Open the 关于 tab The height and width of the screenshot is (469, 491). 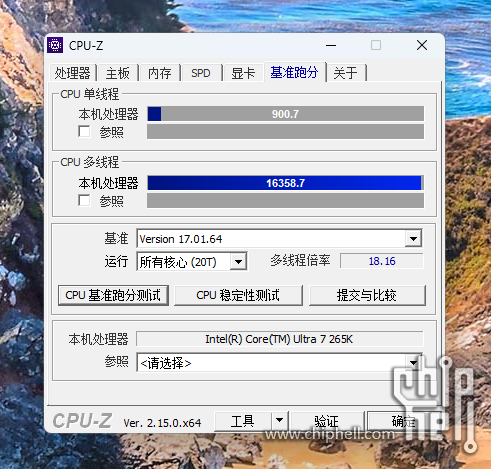(x=345, y=73)
